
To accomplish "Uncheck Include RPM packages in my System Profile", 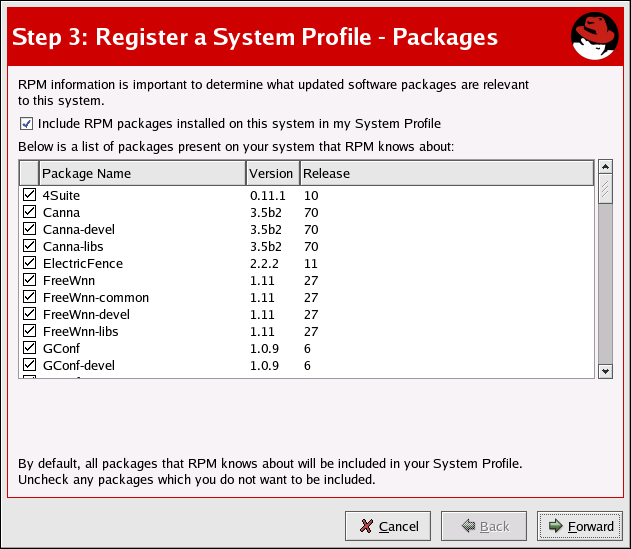I will (x=27, y=124).
